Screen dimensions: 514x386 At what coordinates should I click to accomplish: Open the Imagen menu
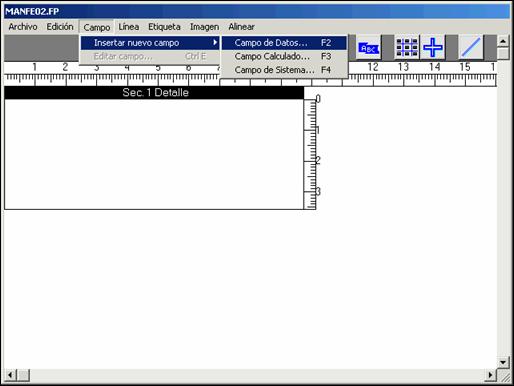point(204,27)
